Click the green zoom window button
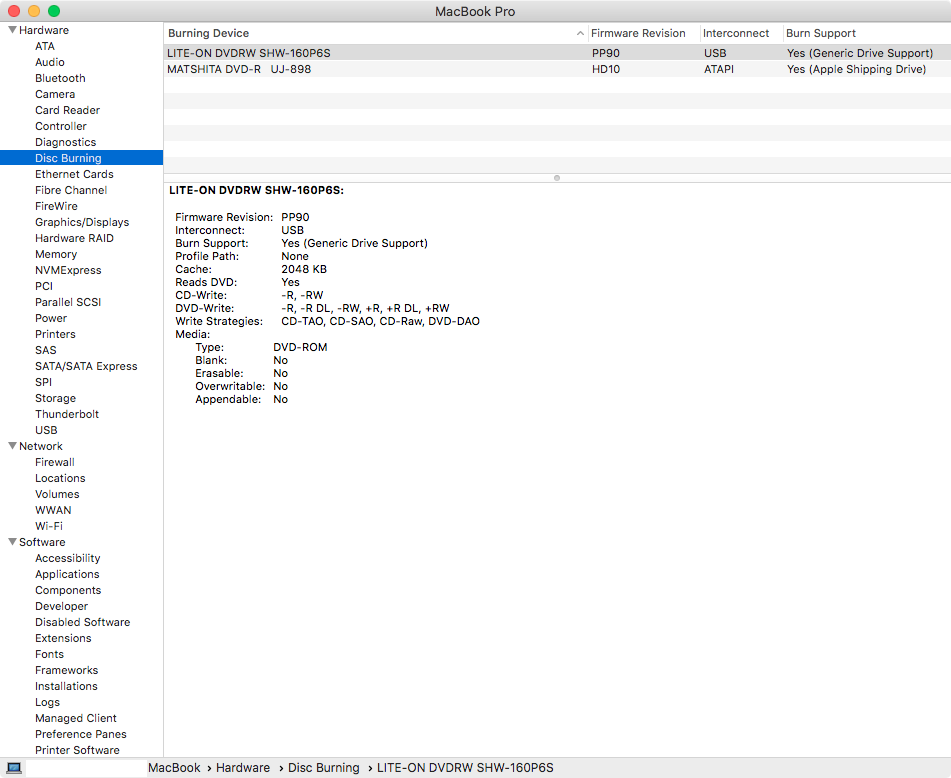Image resolution: width=951 pixels, height=778 pixels. click(54, 11)
